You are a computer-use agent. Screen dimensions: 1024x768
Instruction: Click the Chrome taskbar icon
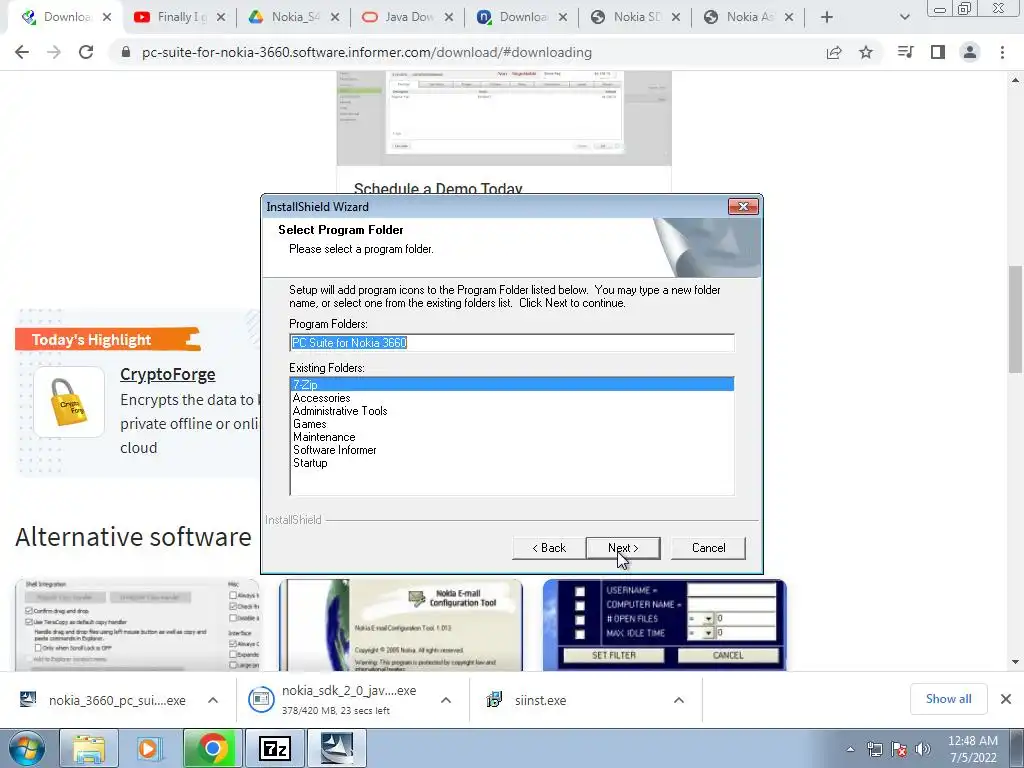click(x=212, y=748)
